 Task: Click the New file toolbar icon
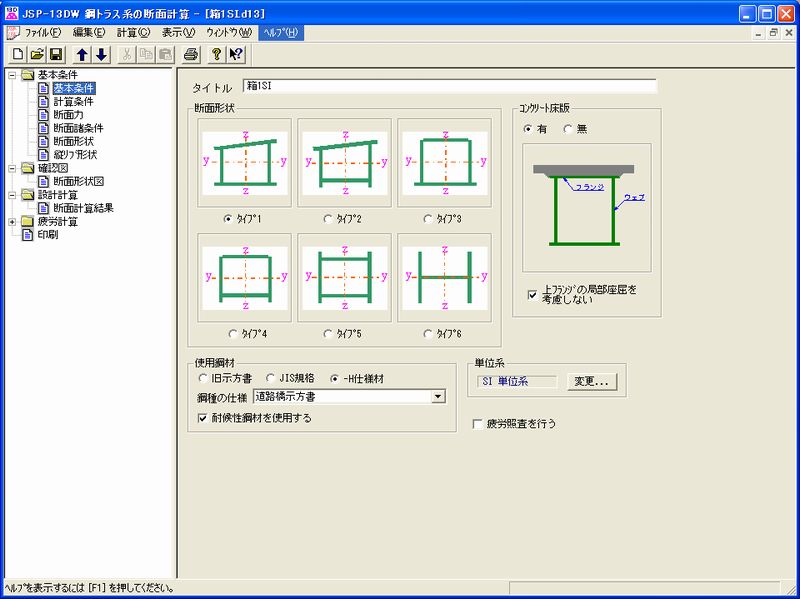click(18, 54)
